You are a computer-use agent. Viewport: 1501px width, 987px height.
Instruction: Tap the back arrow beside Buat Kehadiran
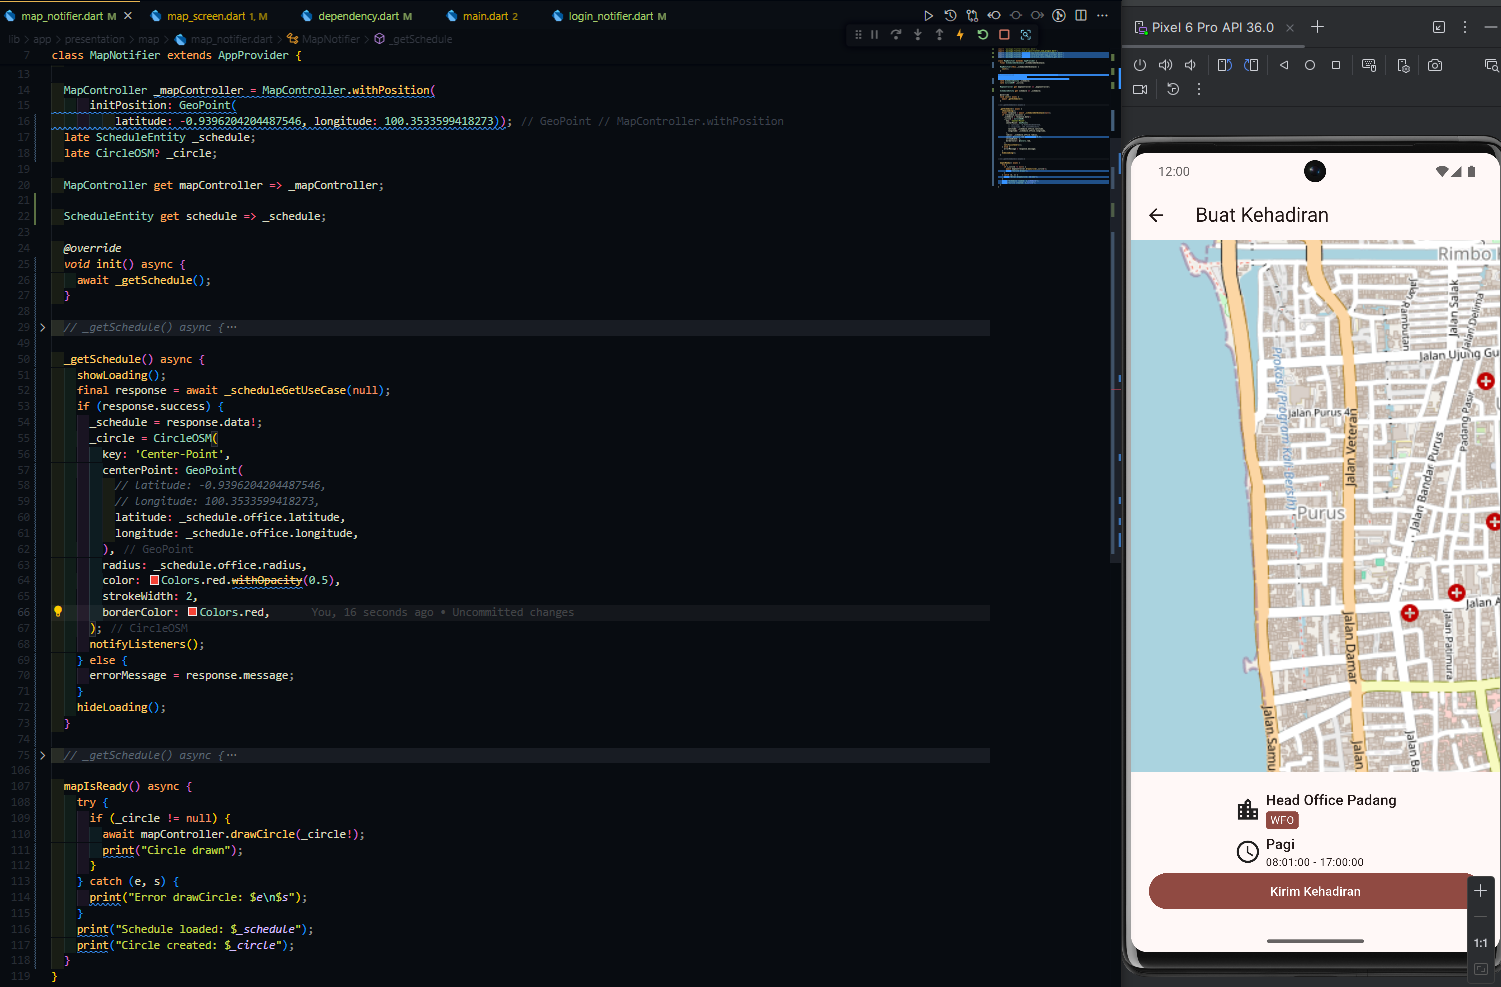coord(1157,215)
